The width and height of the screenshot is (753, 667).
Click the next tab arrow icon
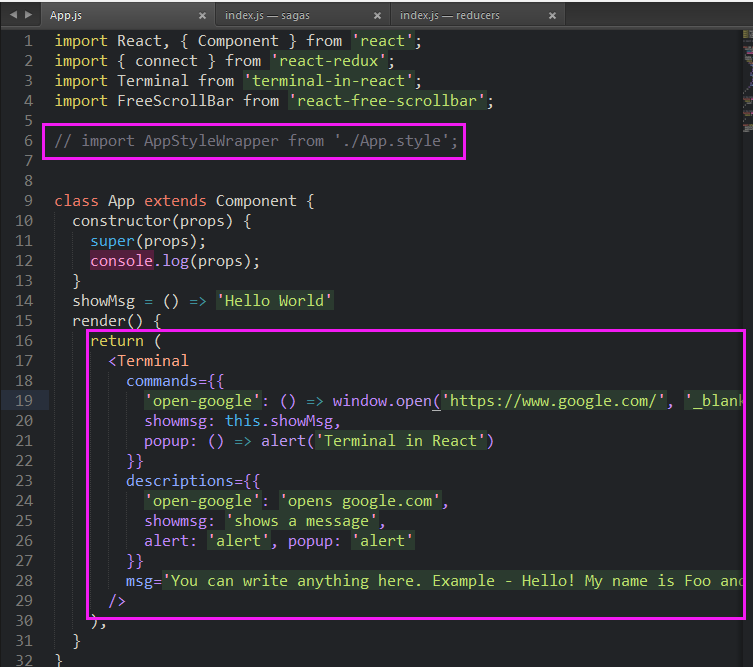coord(28,15)
